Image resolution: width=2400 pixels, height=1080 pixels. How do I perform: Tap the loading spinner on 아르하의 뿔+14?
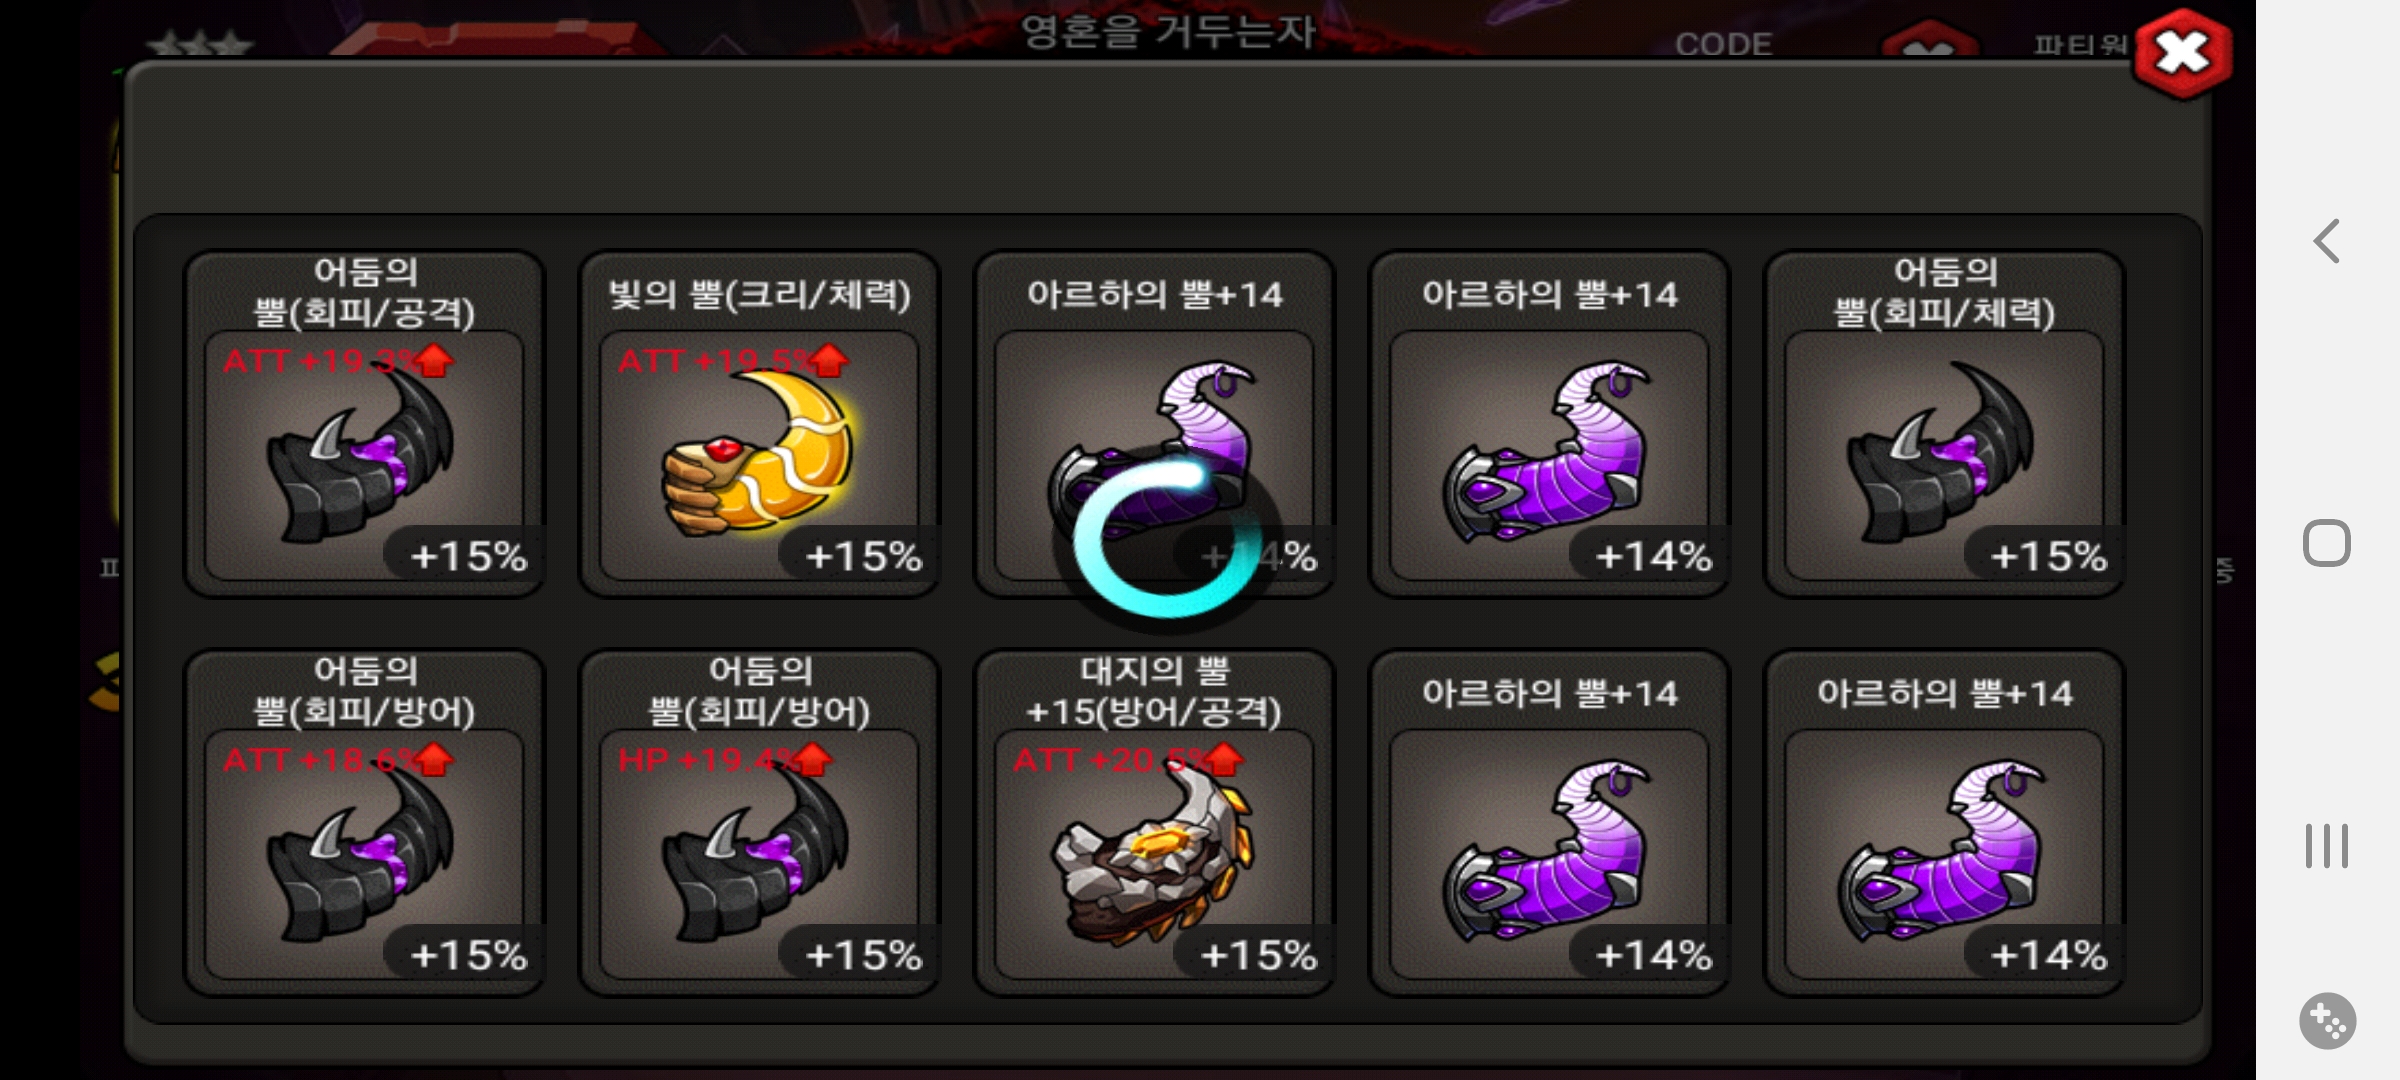pos(1167,540)
